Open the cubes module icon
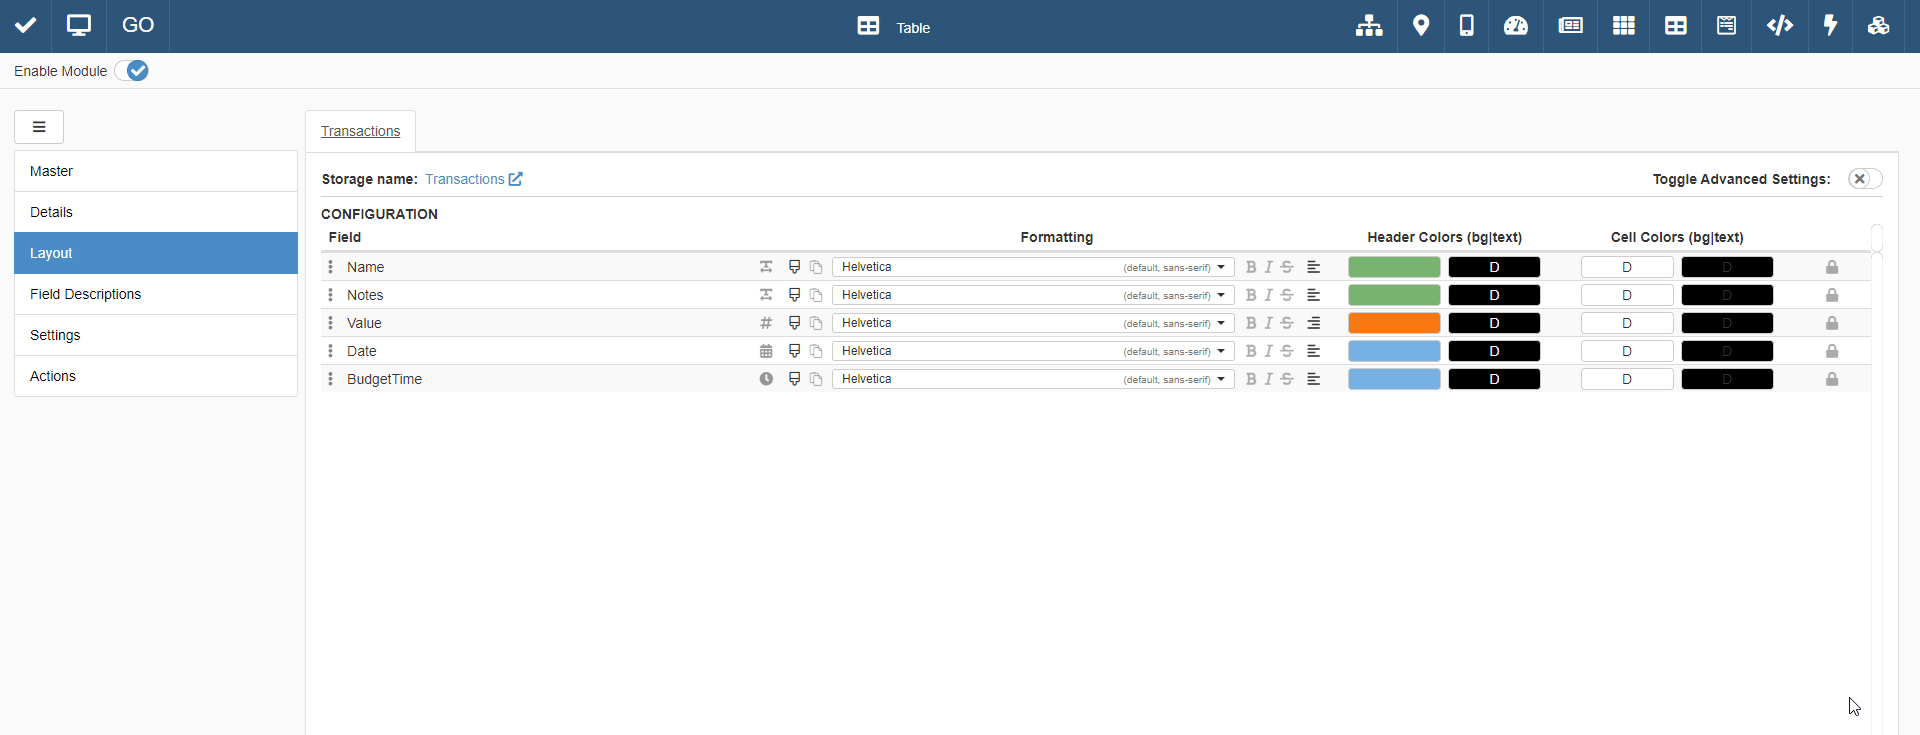This screenshot has width=1920, height=735. tap(1879, 26)
